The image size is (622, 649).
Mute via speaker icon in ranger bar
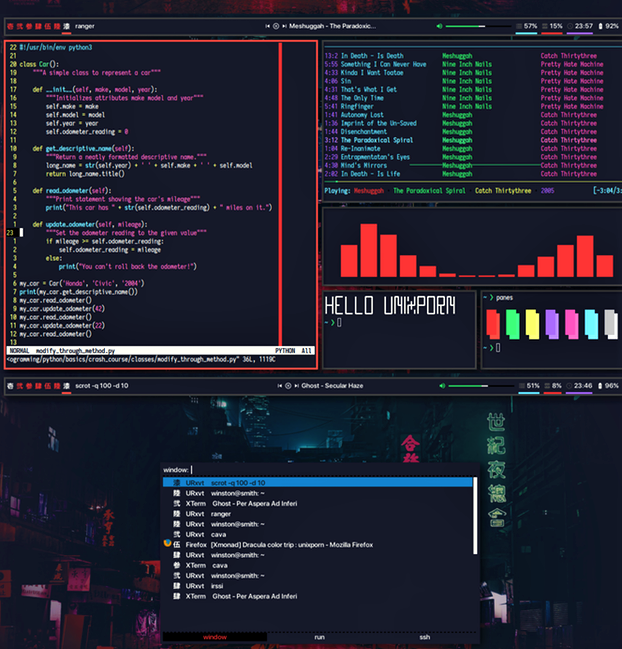pos(439,26)
